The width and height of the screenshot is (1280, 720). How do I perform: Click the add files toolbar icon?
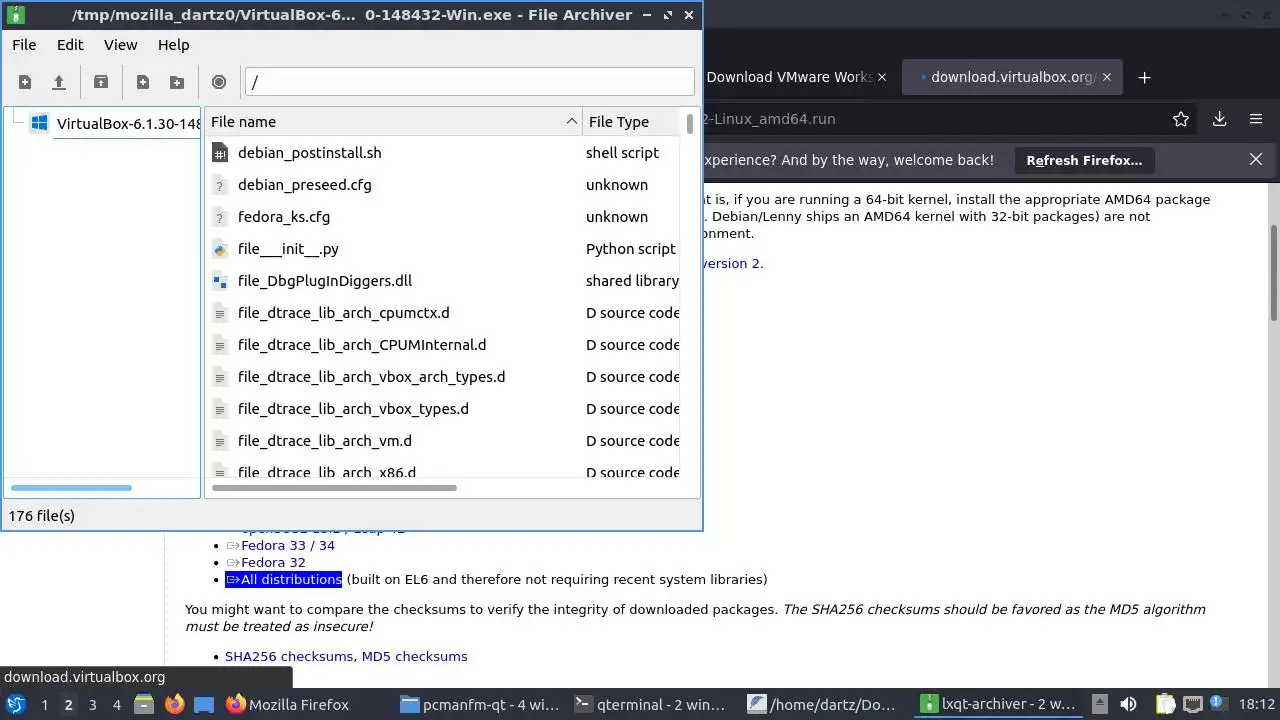point(143,82)
